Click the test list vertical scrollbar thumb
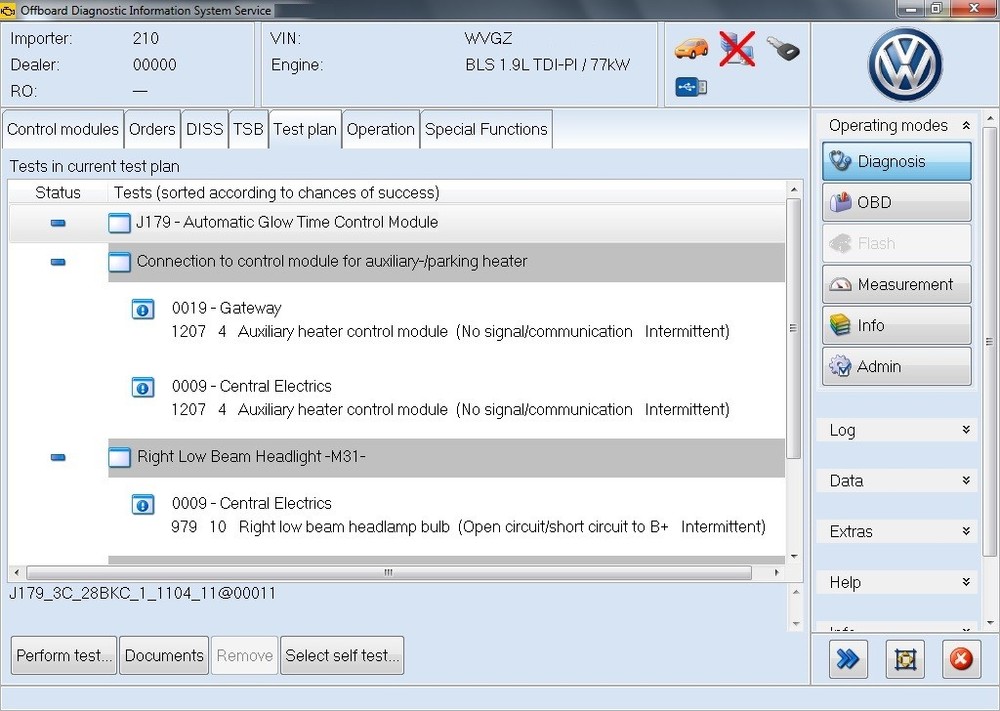 [x=793, y=328]
